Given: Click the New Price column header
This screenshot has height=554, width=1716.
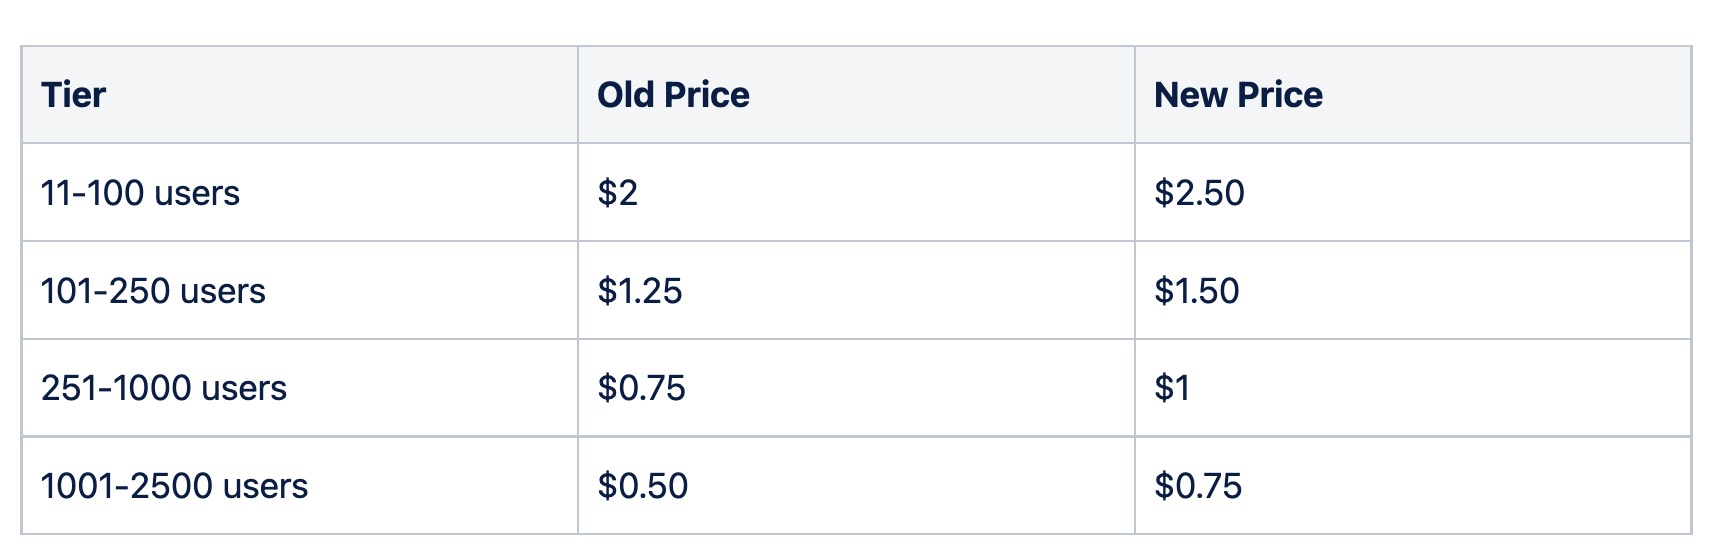Looking at the screenshot, I should [1413, 94].
